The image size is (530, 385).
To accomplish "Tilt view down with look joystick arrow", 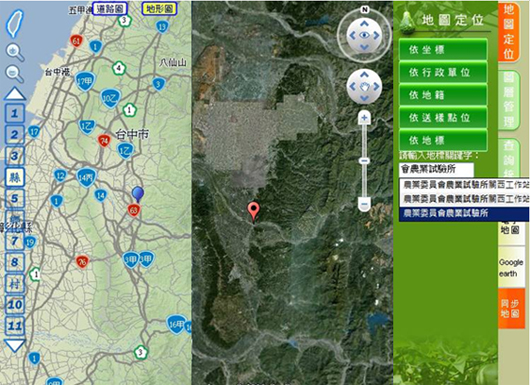I will (364, 47).
